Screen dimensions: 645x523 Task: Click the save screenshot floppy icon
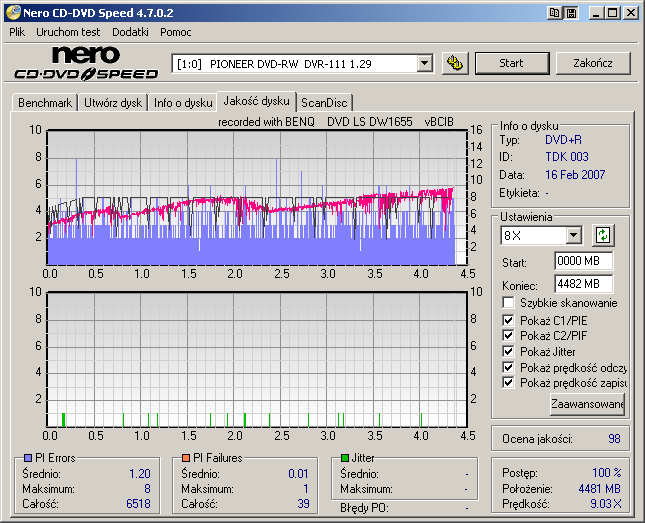coord(571,13)
